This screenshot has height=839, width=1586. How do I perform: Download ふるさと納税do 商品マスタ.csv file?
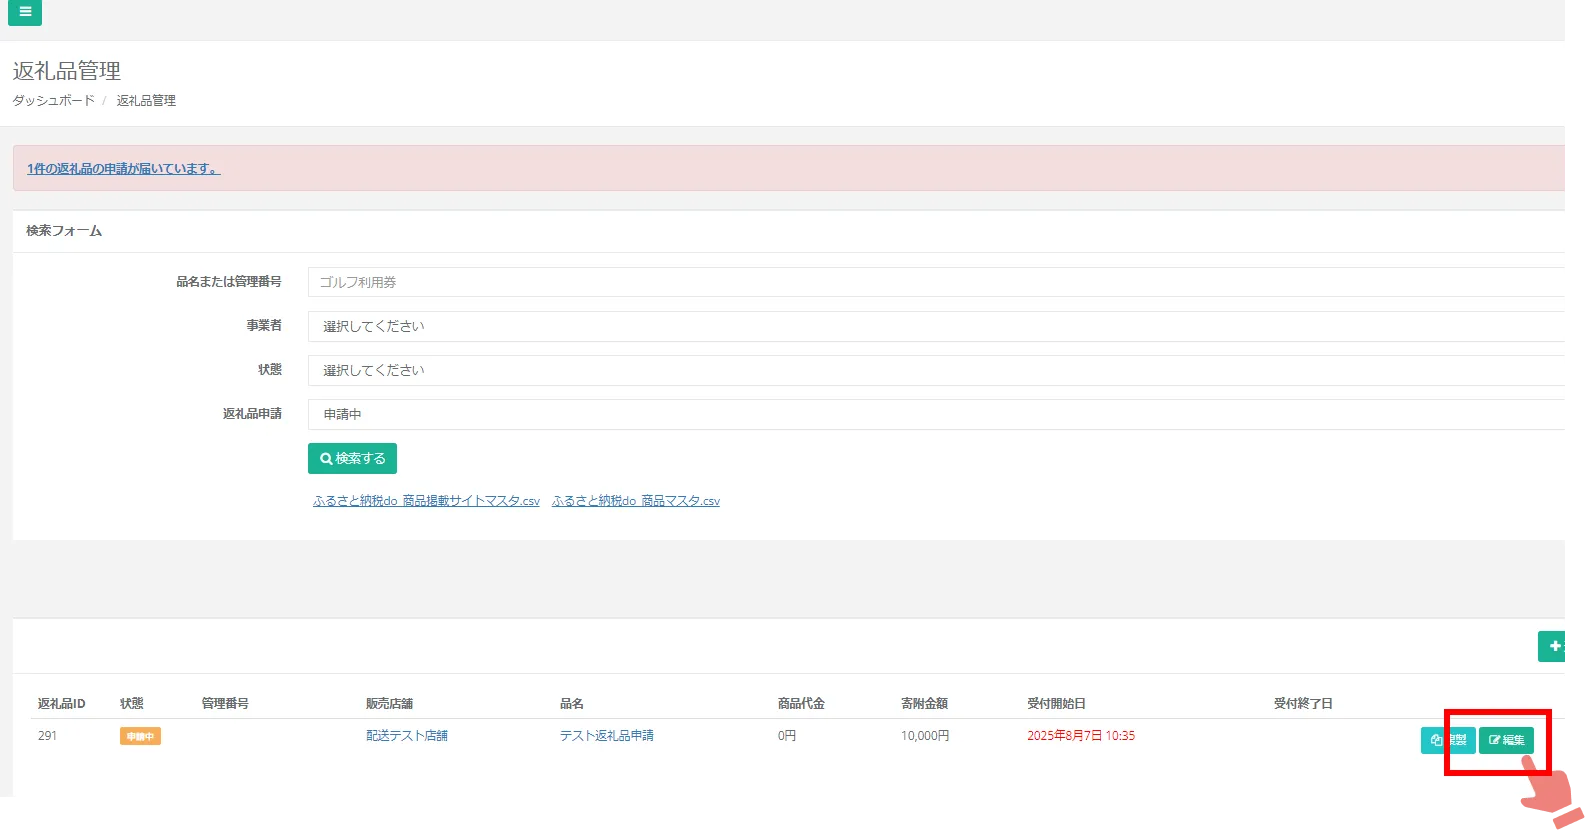[636, 501]
